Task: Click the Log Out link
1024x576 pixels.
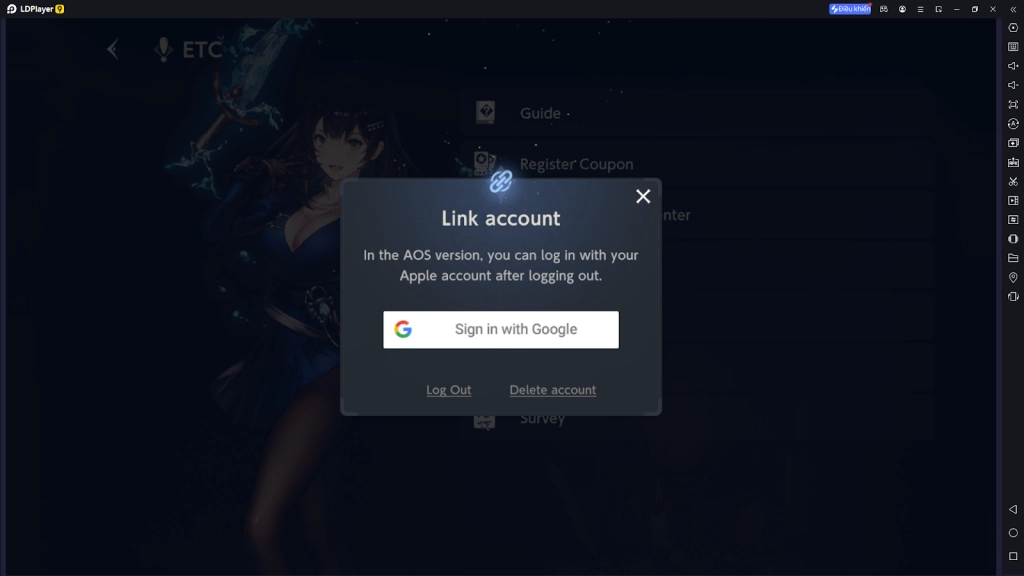Action: tap(448, 390)
